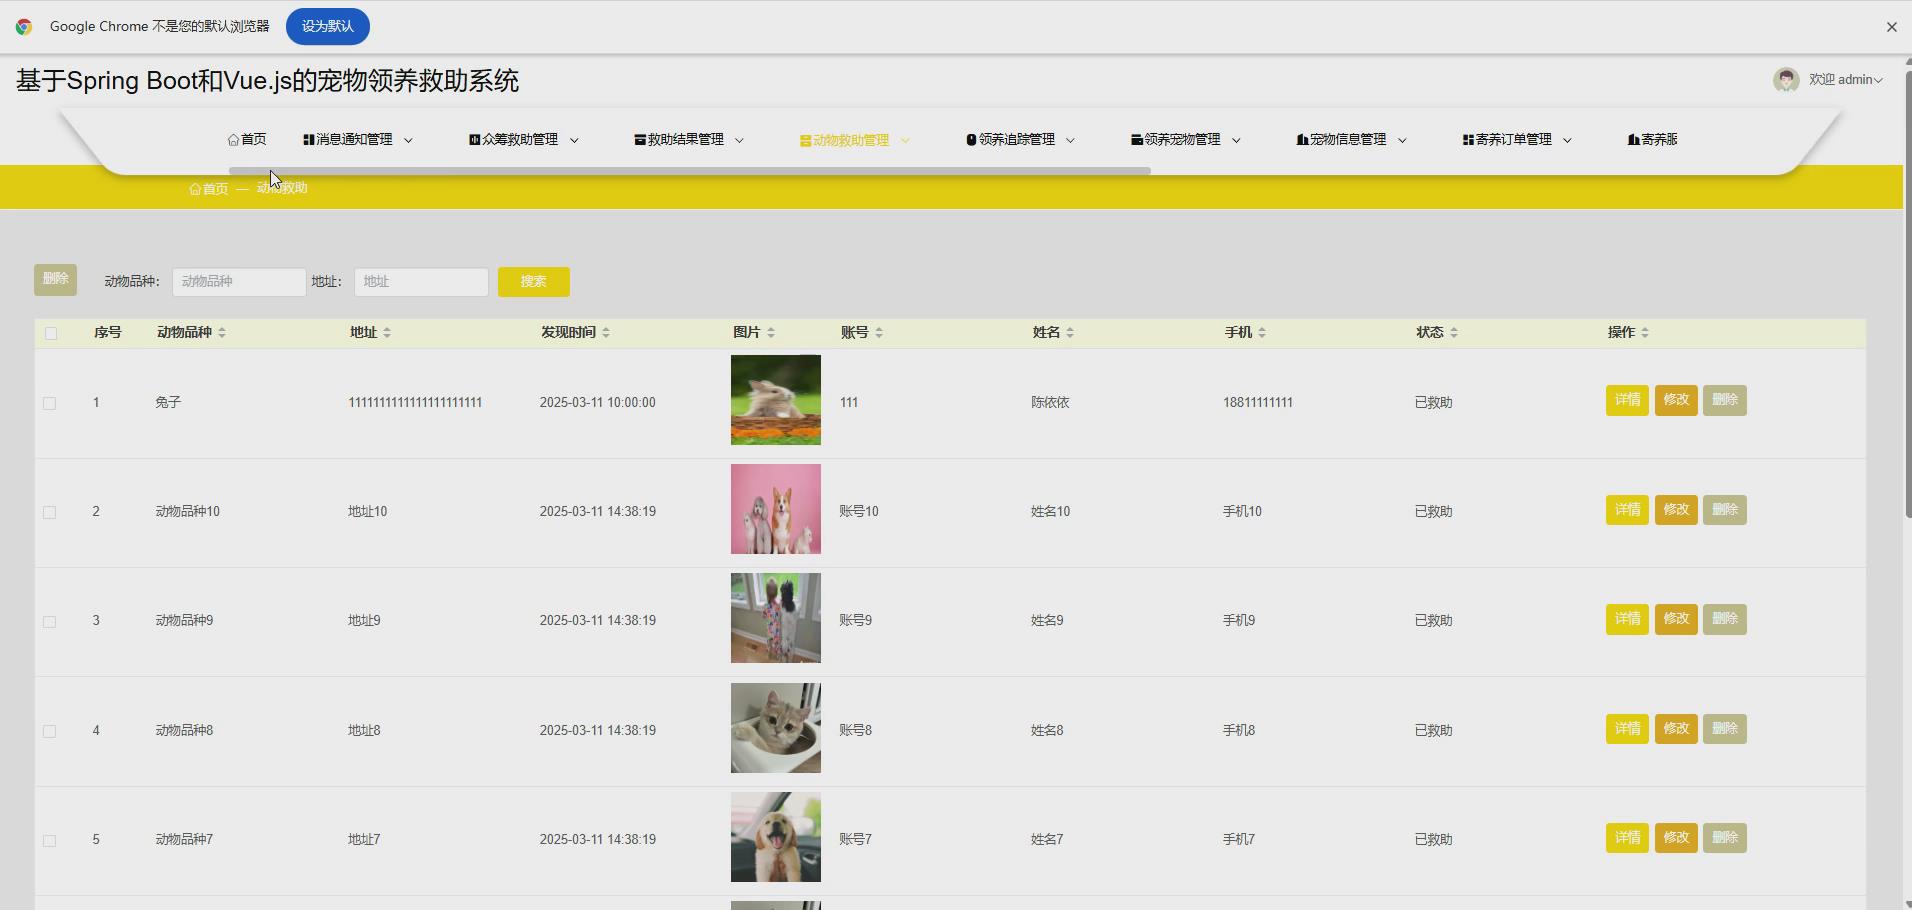Expand 众筹救助管理 dropdown chevron
1912x910 pixels.
pos(574,141)
